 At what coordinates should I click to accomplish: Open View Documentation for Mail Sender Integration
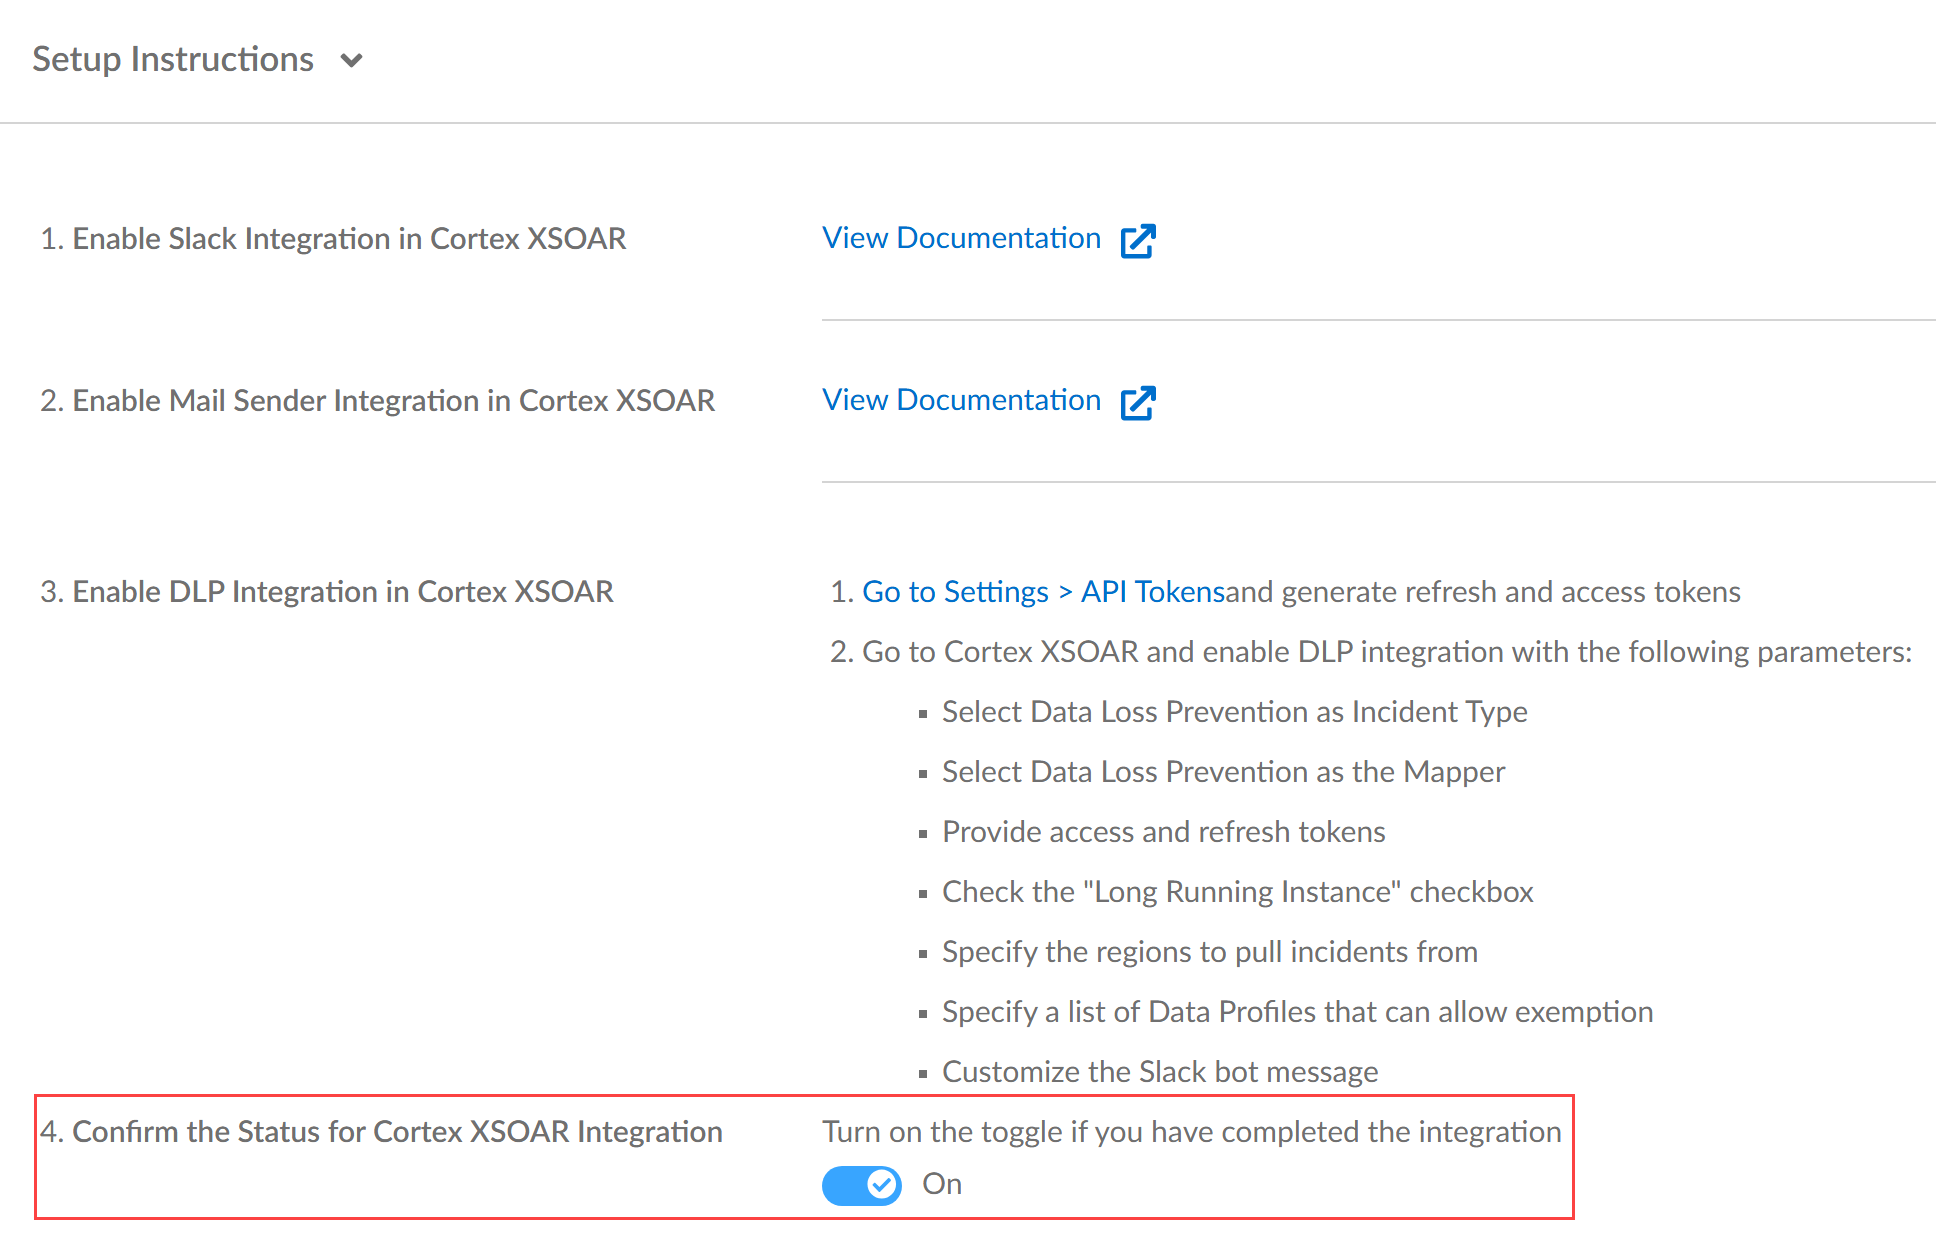pyautogui.click(x=961, y=400)
